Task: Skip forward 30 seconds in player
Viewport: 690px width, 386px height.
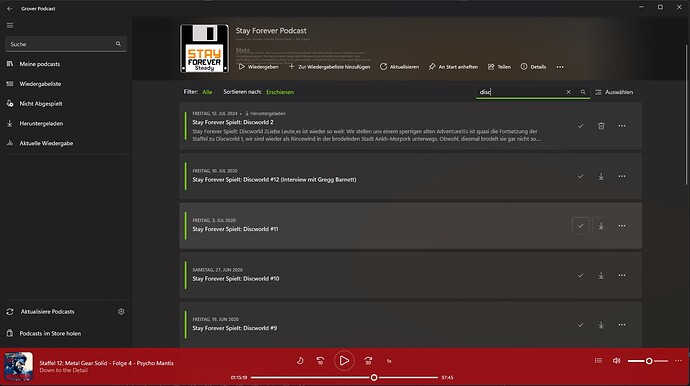Action: point(368,361)
